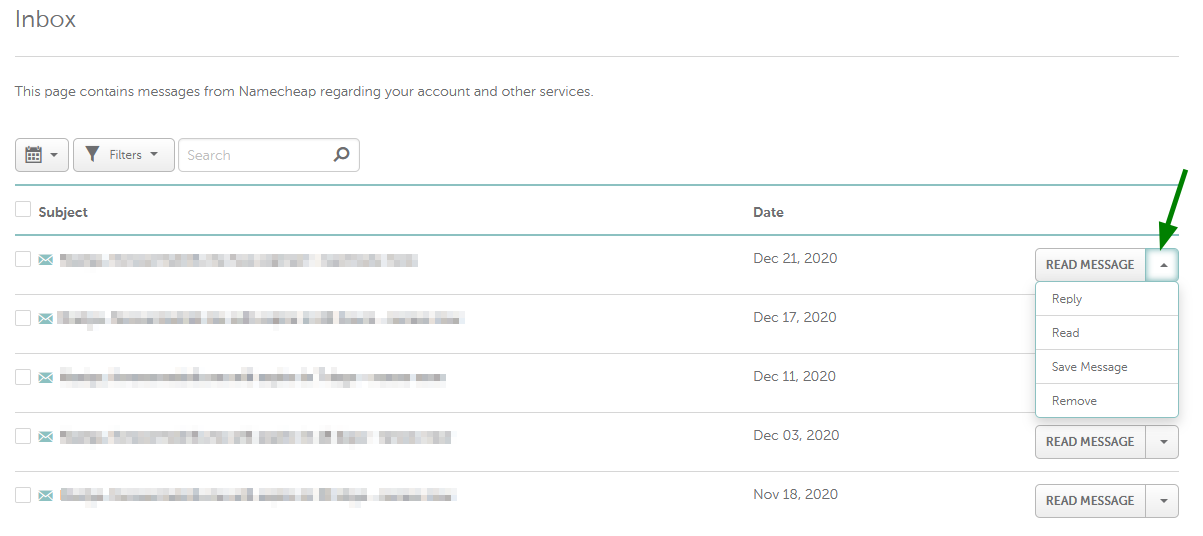Tick the checkbox for the Dec 21 message

[23, 259]
